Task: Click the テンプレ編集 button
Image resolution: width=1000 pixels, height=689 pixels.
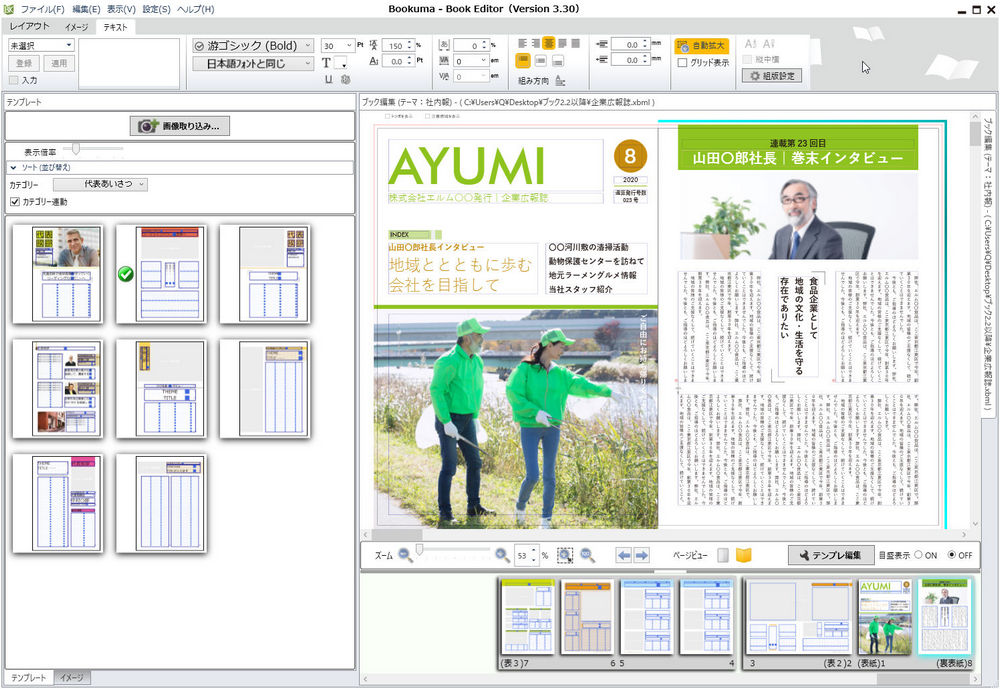Action: pos(833,553)
